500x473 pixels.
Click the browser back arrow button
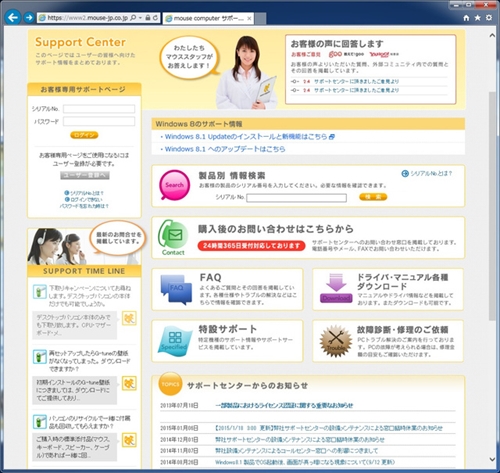click(13, 17)
